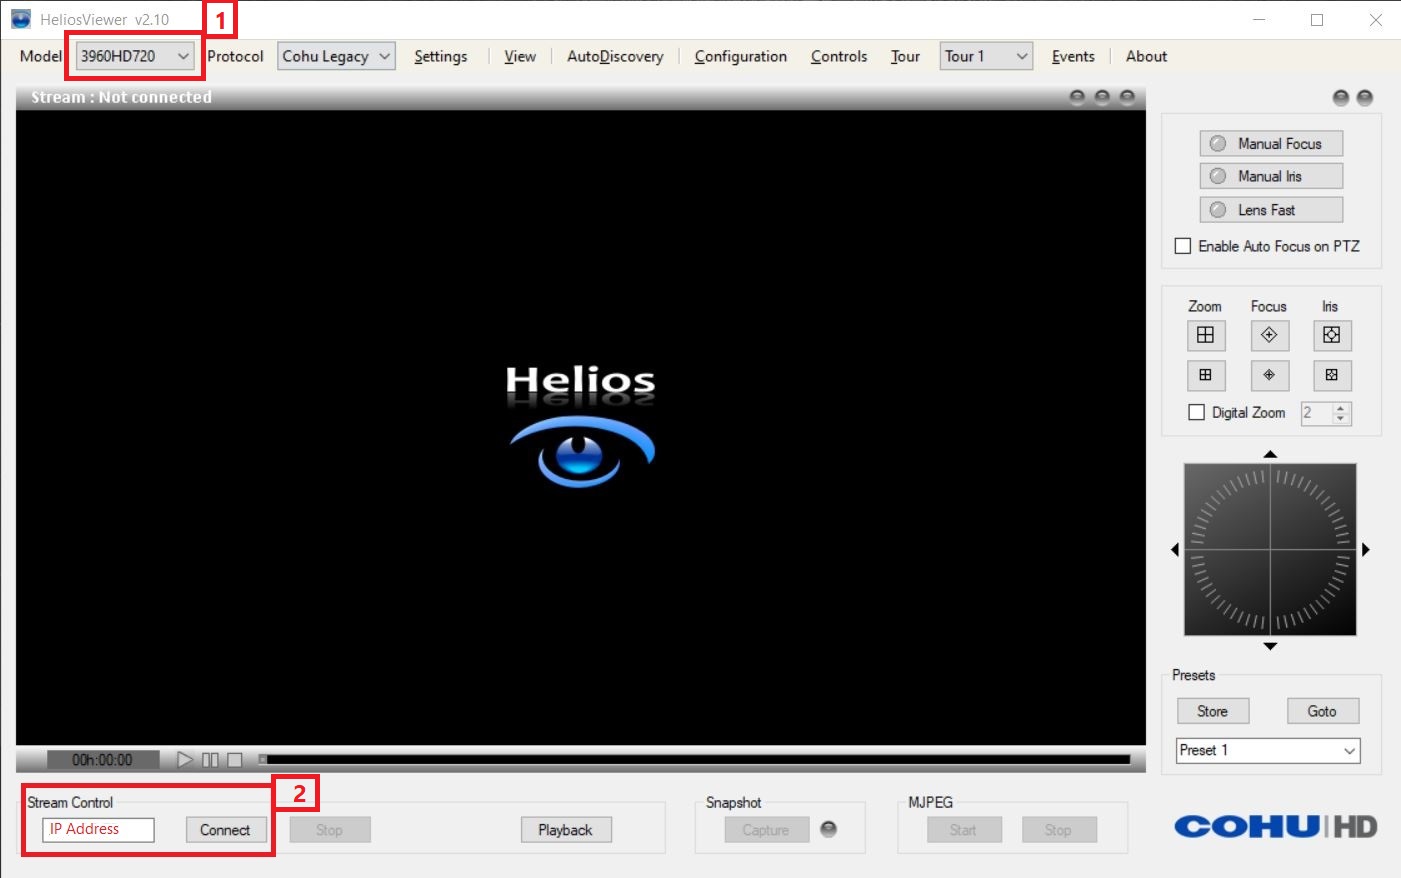Image resolution: width=1401 pixels, height=878 pixels.
Task: Decrease the Digital Zoom value with down stepper
Action: [x=1341, y=418]
